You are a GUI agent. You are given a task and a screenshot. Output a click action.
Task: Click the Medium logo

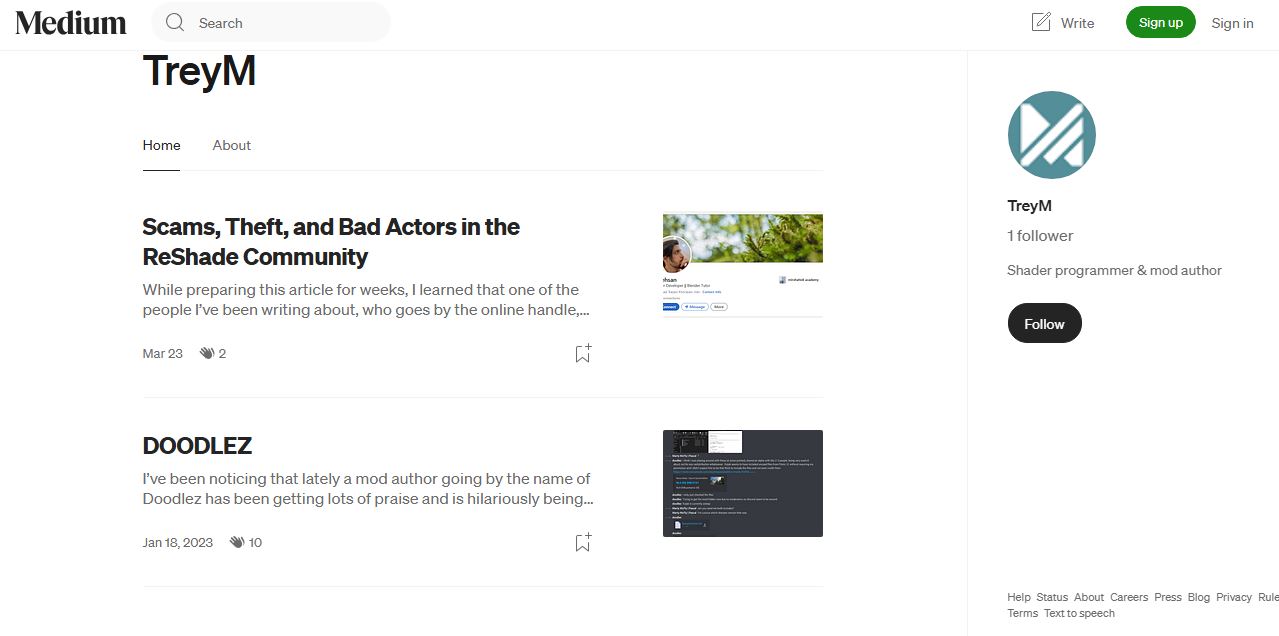(x=71, y=23)
